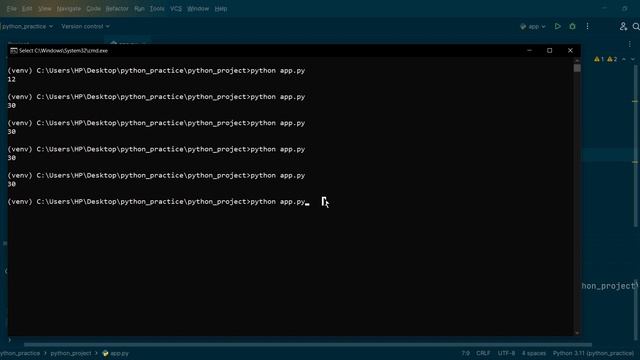Open the Help menu
640x360 pixels.
pyautogui.click(x=221, y=9)
